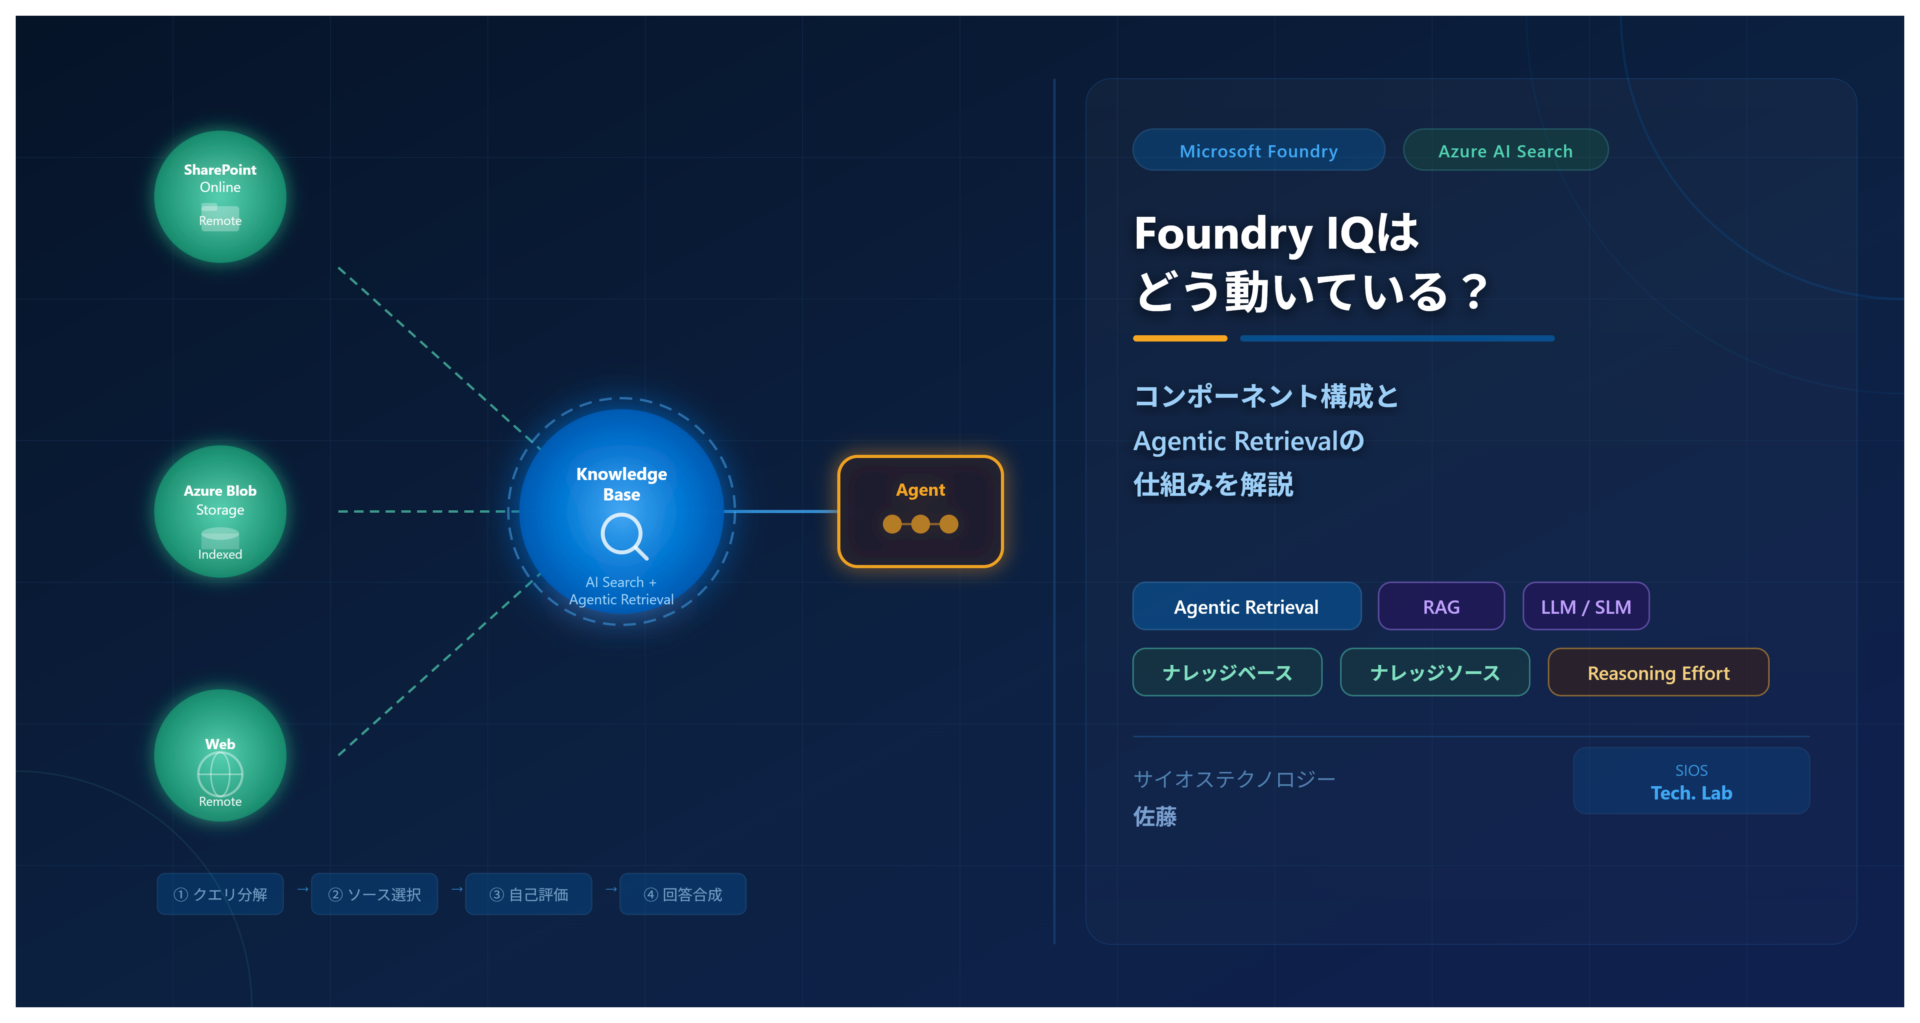
Task: Click the 'Knowledge Base' label text
Action: 621,484
